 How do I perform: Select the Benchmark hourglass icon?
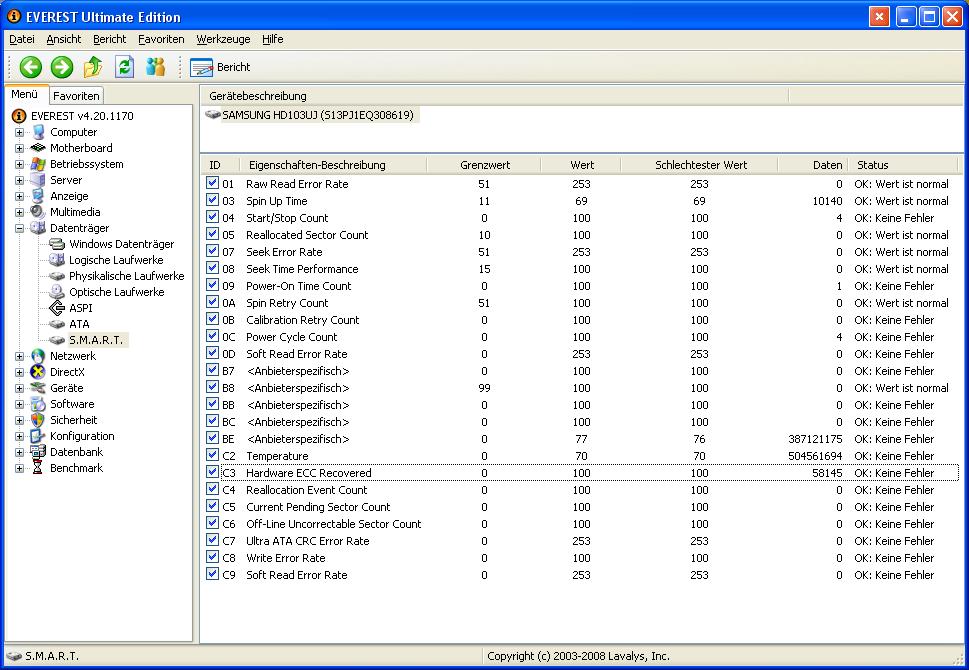tap(38, 468)
